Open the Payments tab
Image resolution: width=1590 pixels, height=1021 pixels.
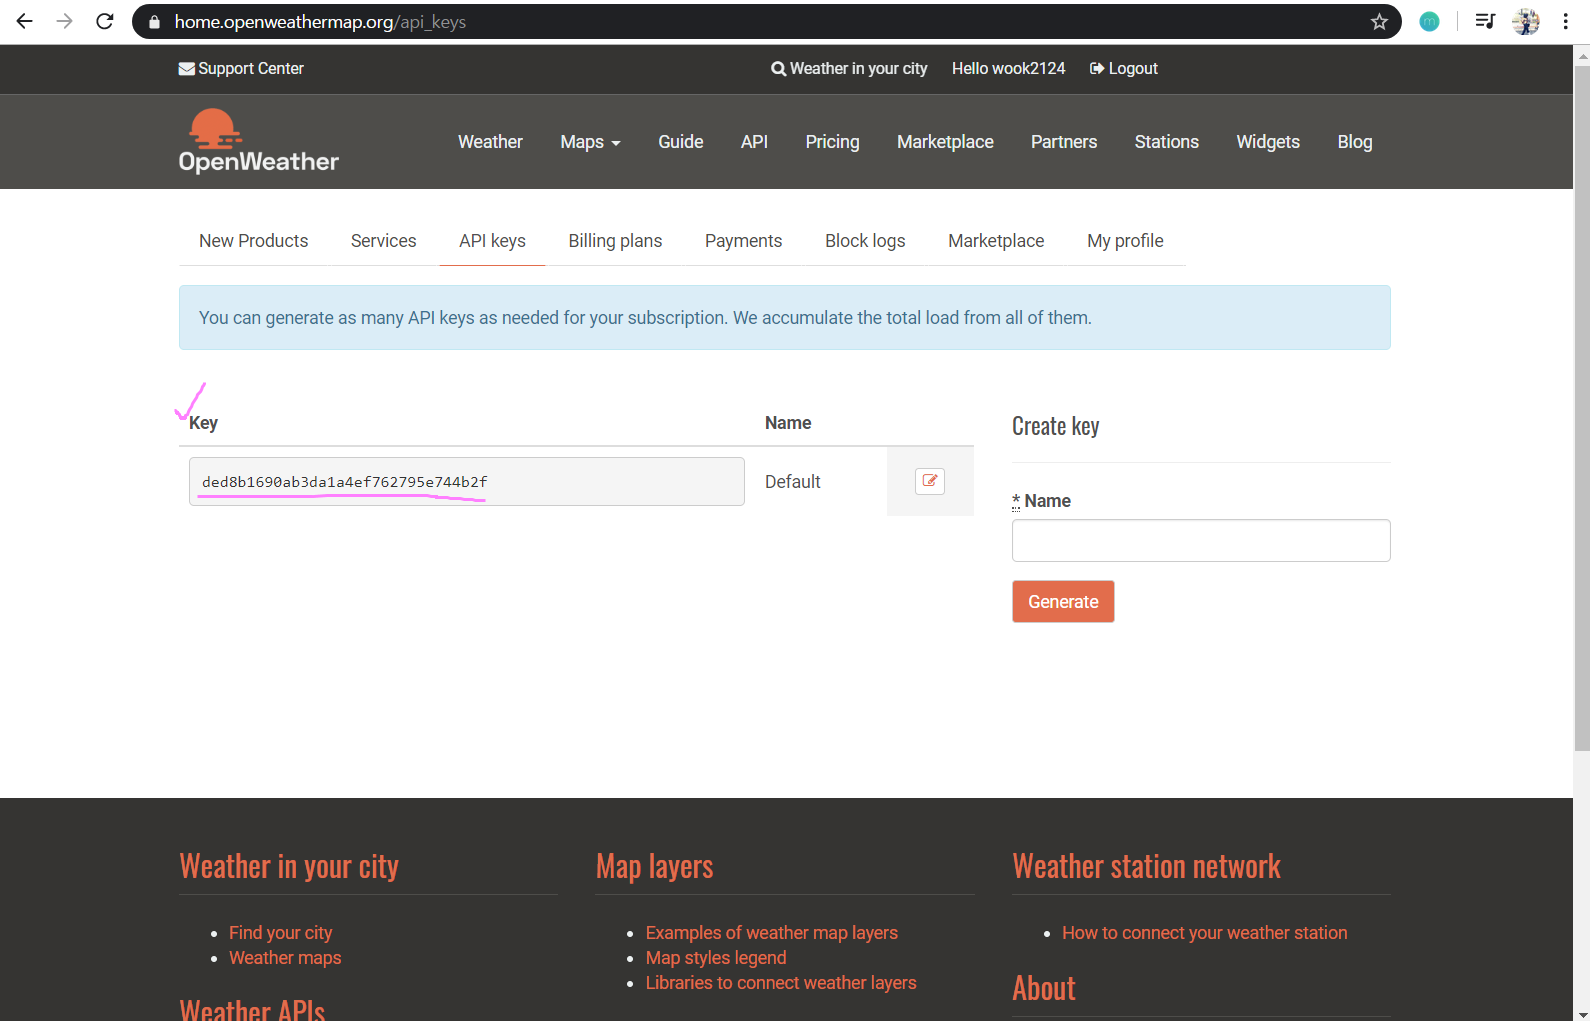pyautogui.click(x=743, y=241)
